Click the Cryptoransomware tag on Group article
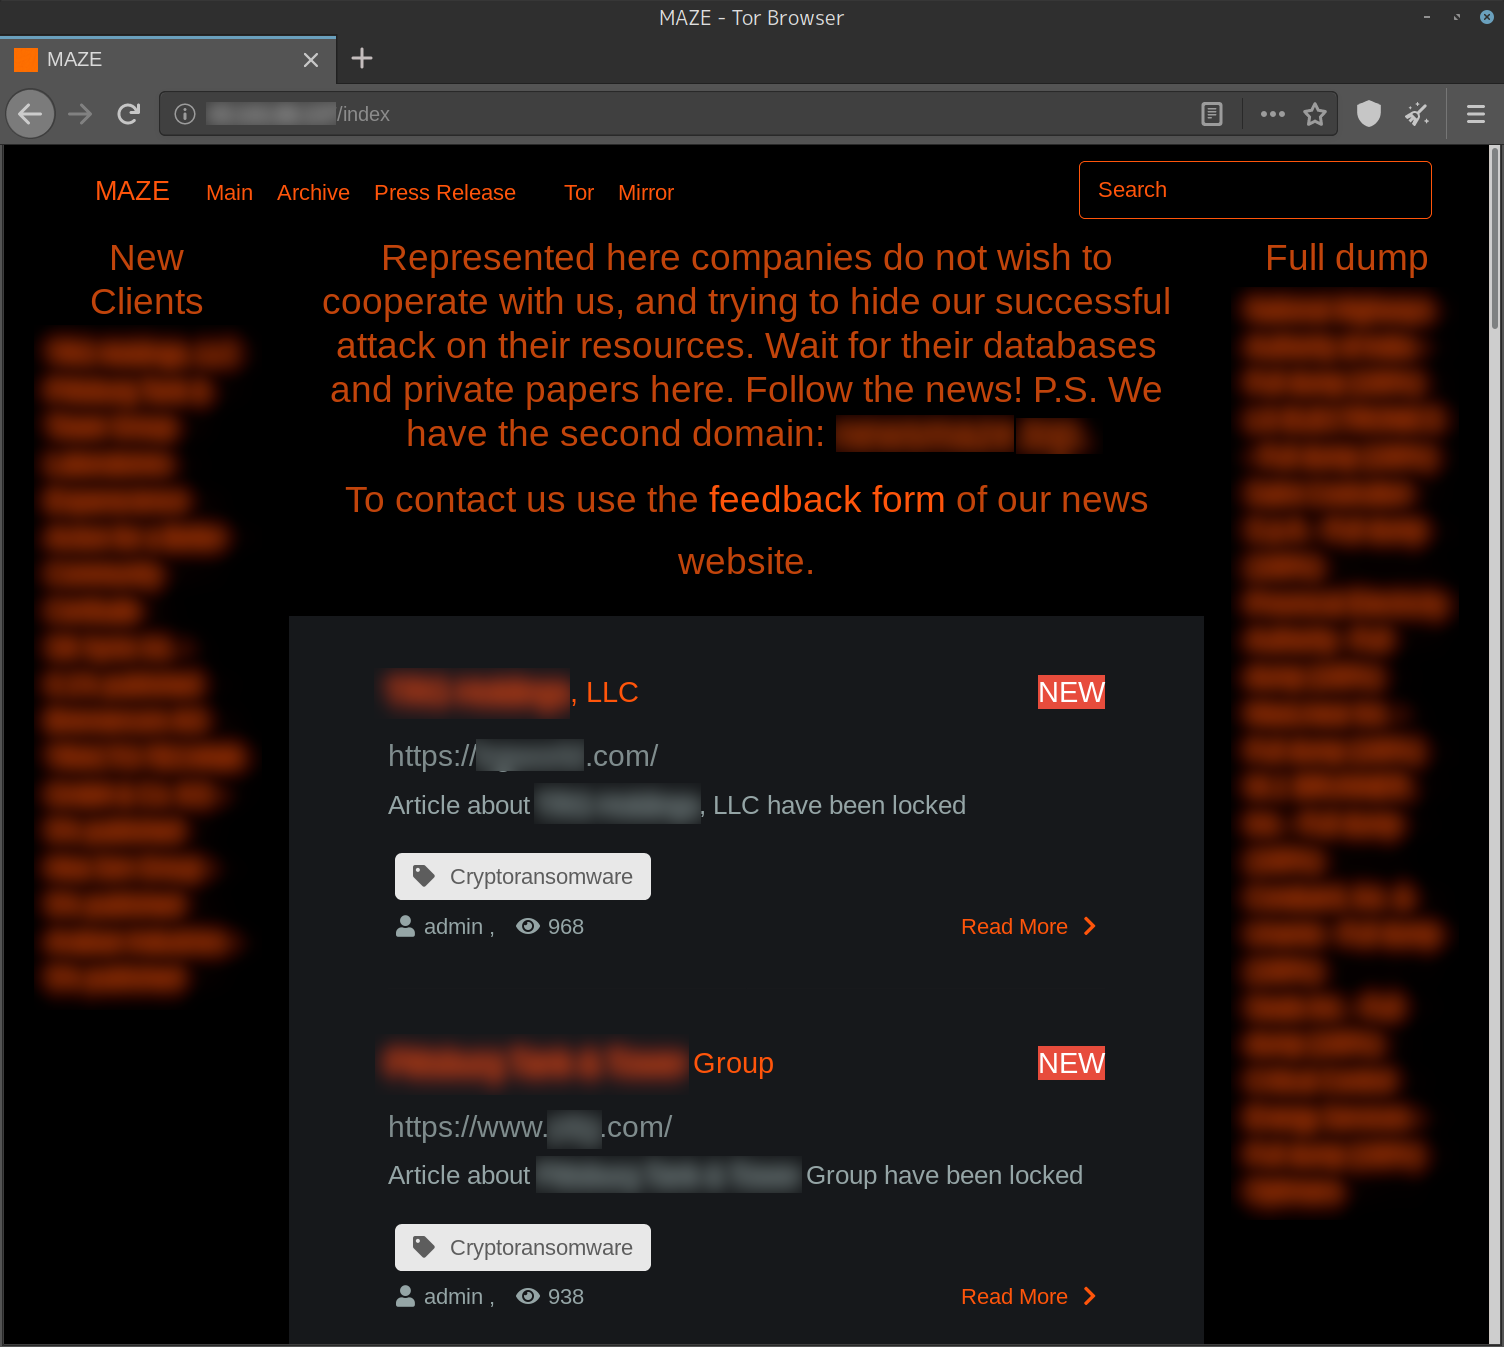The height and width of the screenshot is (1347, 1504). coord(522,1247)
